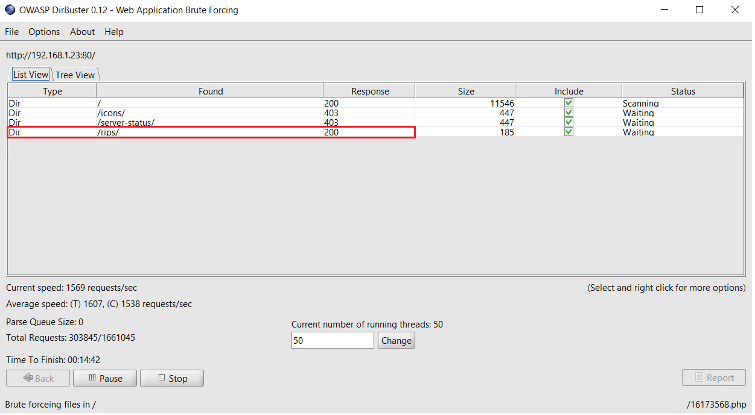Open the About menu
Screen dimensions: 755x415
[x=82, y=32]
